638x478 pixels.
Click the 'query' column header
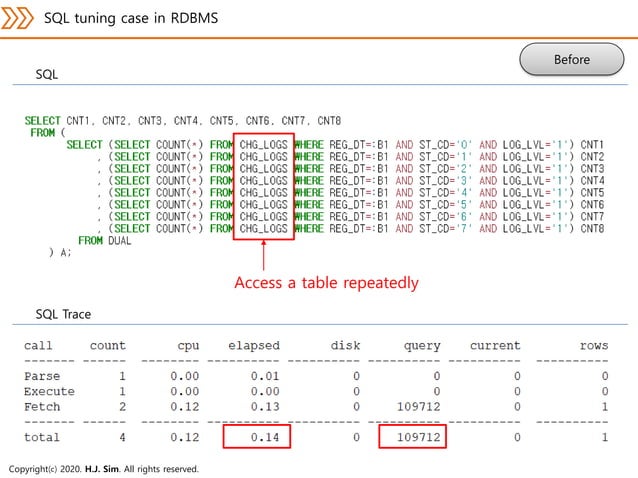tap(422, 346)
